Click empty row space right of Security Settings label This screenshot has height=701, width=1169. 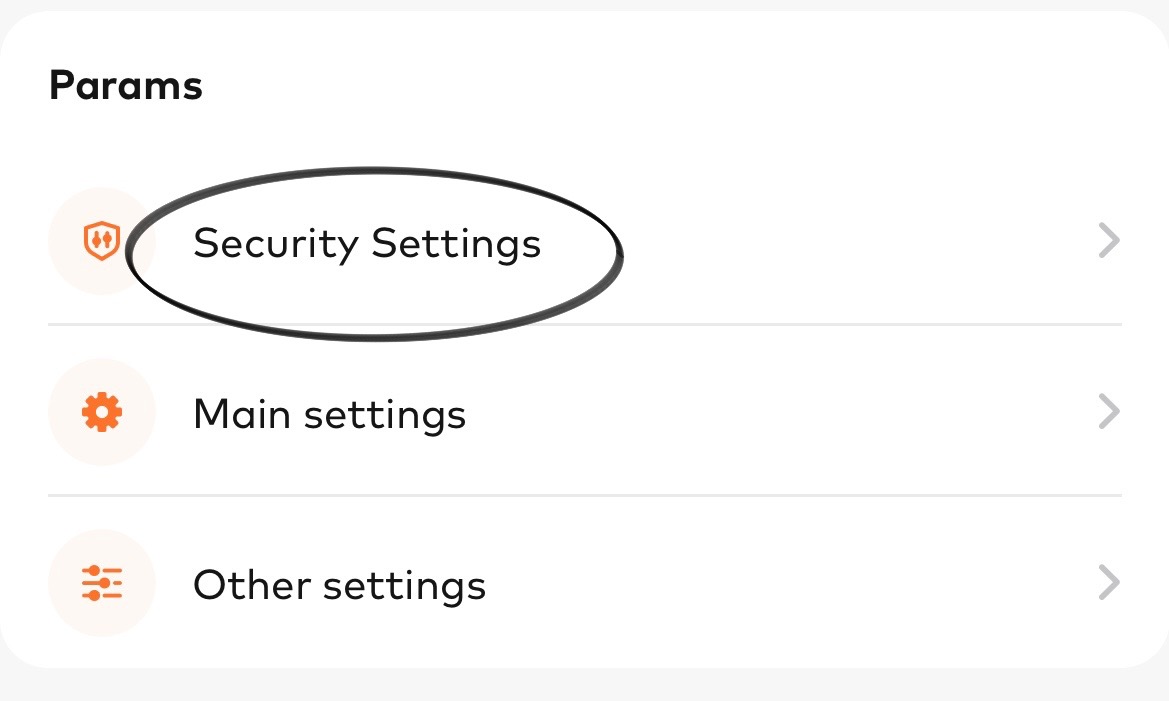point(850,242)
